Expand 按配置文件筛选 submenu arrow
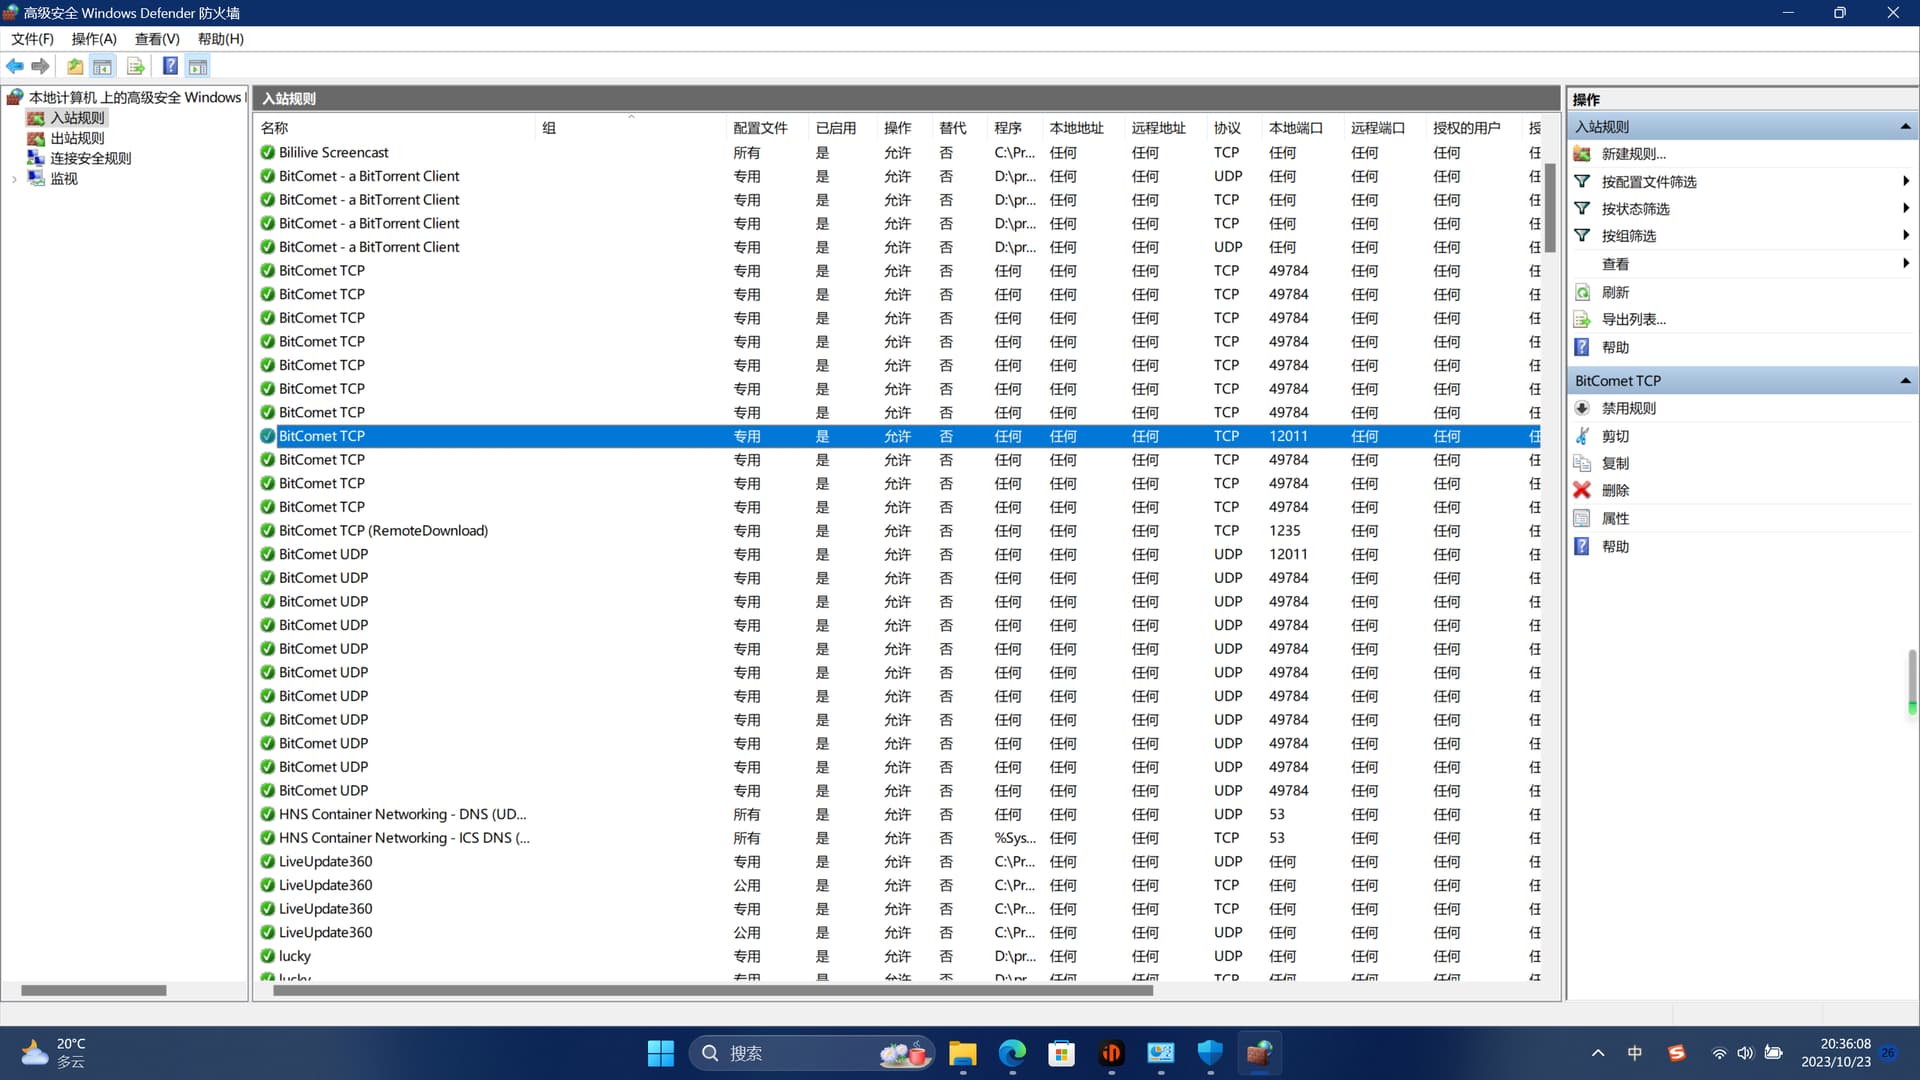This screenshot has height=1080, width=1920. (x=1906, y=181)
